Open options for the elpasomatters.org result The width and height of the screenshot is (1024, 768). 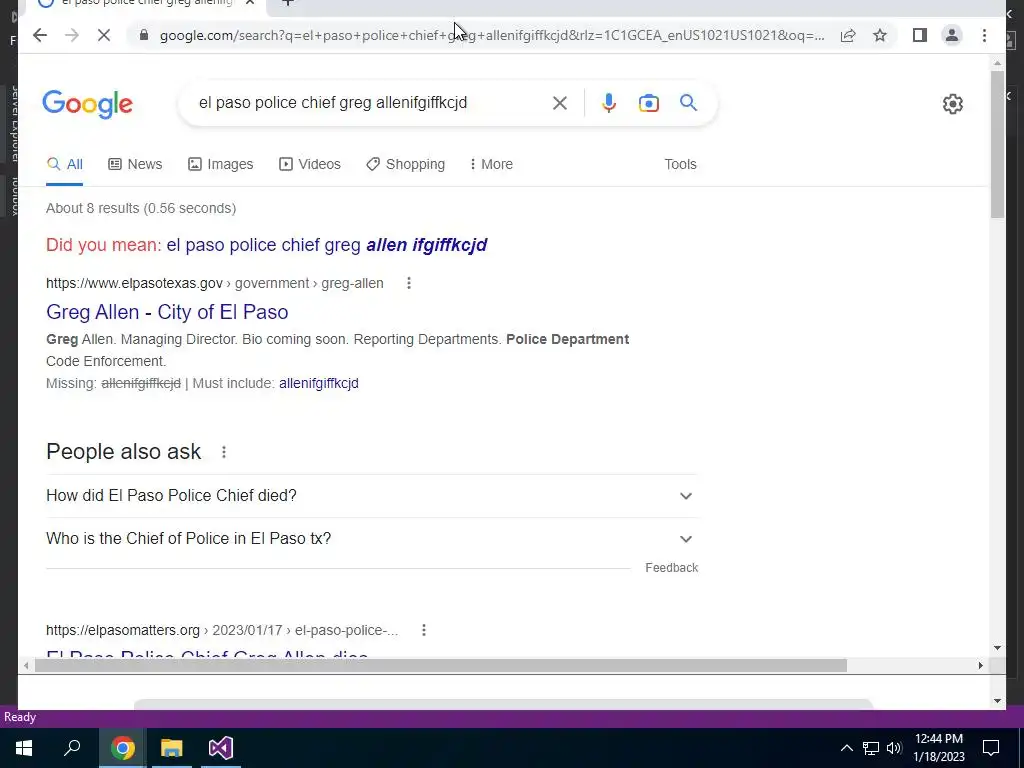coord(424,630)
